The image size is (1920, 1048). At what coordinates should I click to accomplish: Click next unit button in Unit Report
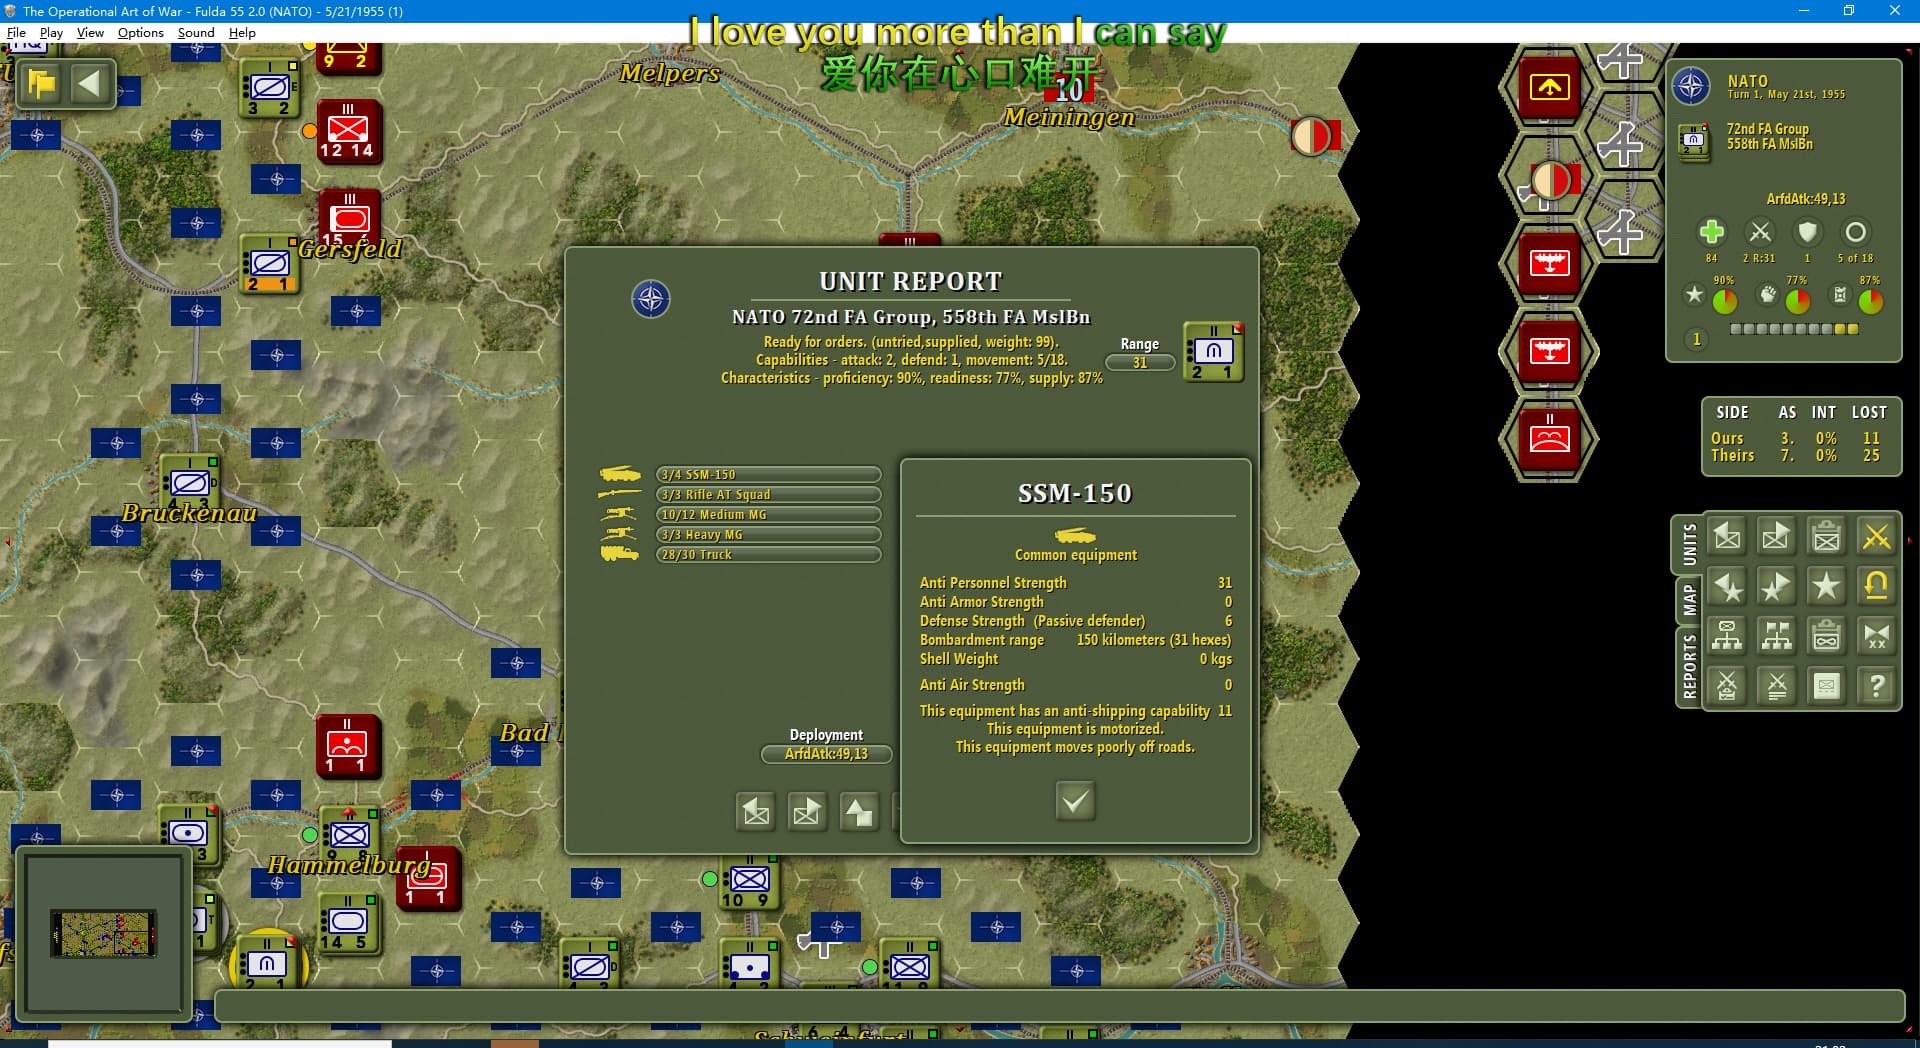(807, 812)
